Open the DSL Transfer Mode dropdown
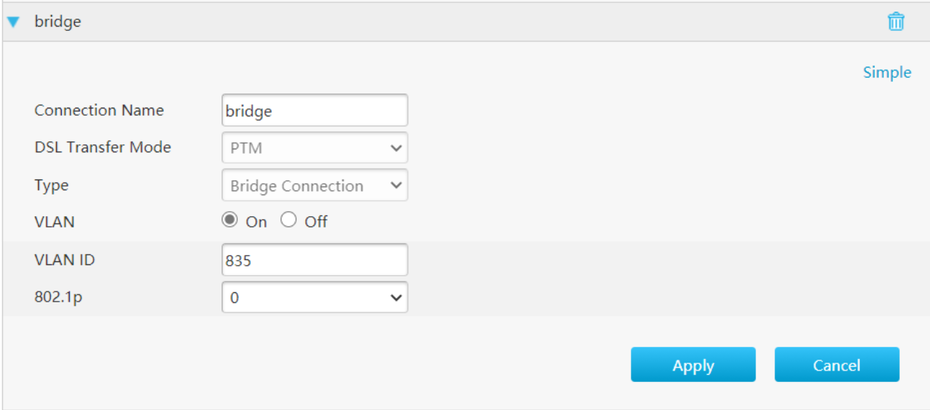The image size is (930, 410). click(x=314, y=148)
